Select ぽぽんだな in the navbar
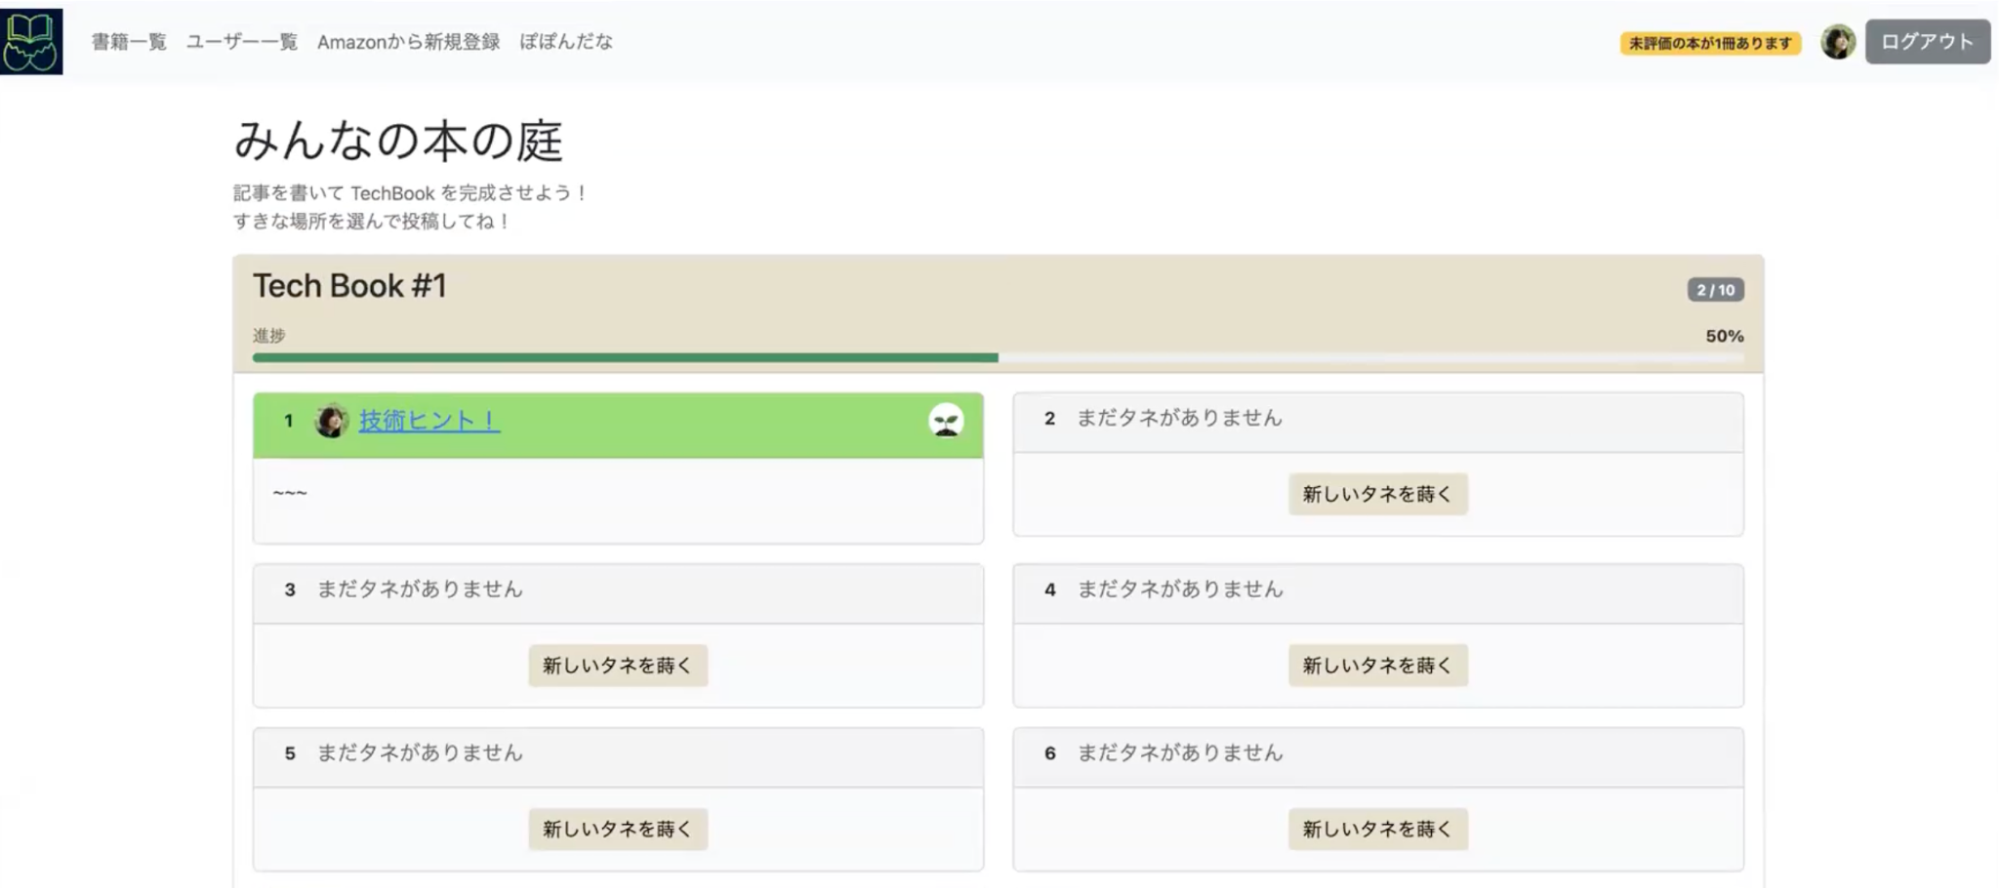 click(x=566, y=42)
